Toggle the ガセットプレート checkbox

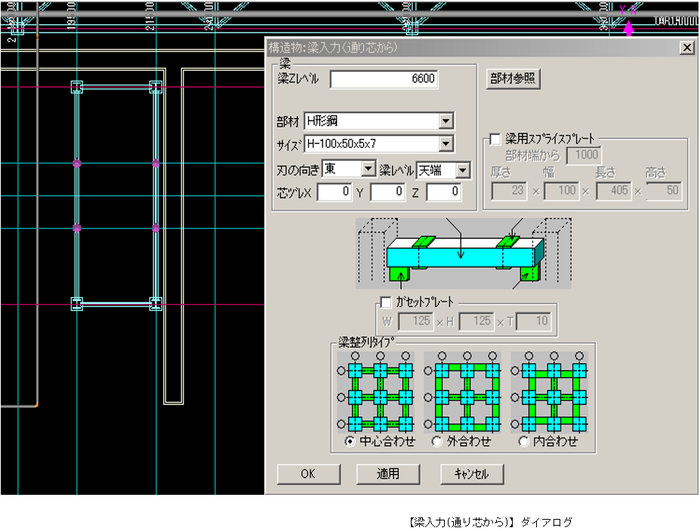pyautogui.click(x=387, y=302)
